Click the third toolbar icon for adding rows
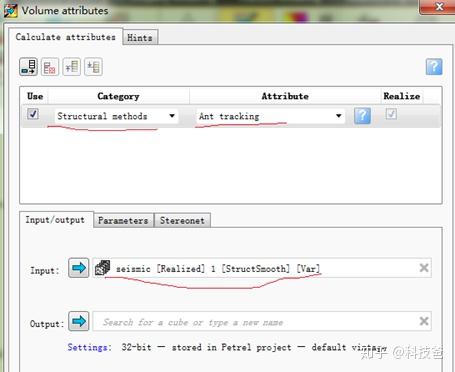The height and width of the screenshot is (372, 455). 72,67
